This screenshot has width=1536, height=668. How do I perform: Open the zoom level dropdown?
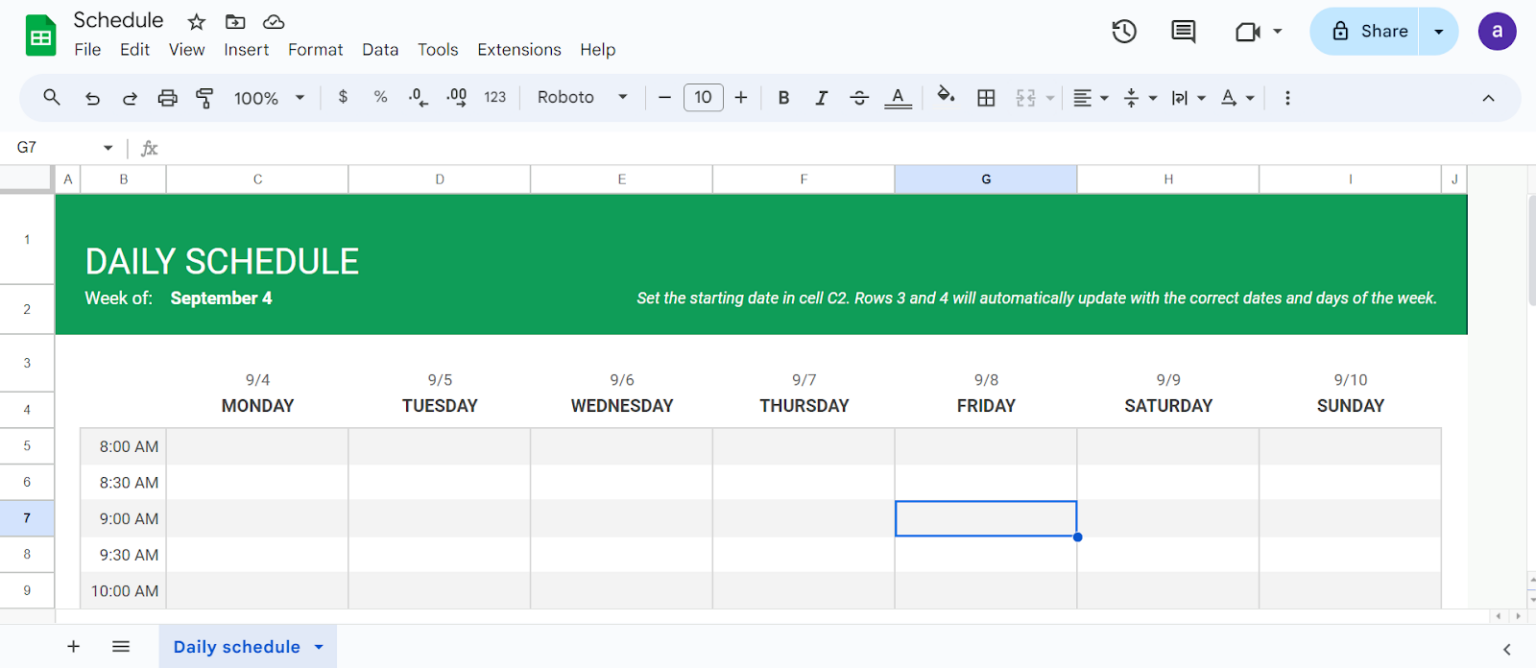click(x=268, y=97)
